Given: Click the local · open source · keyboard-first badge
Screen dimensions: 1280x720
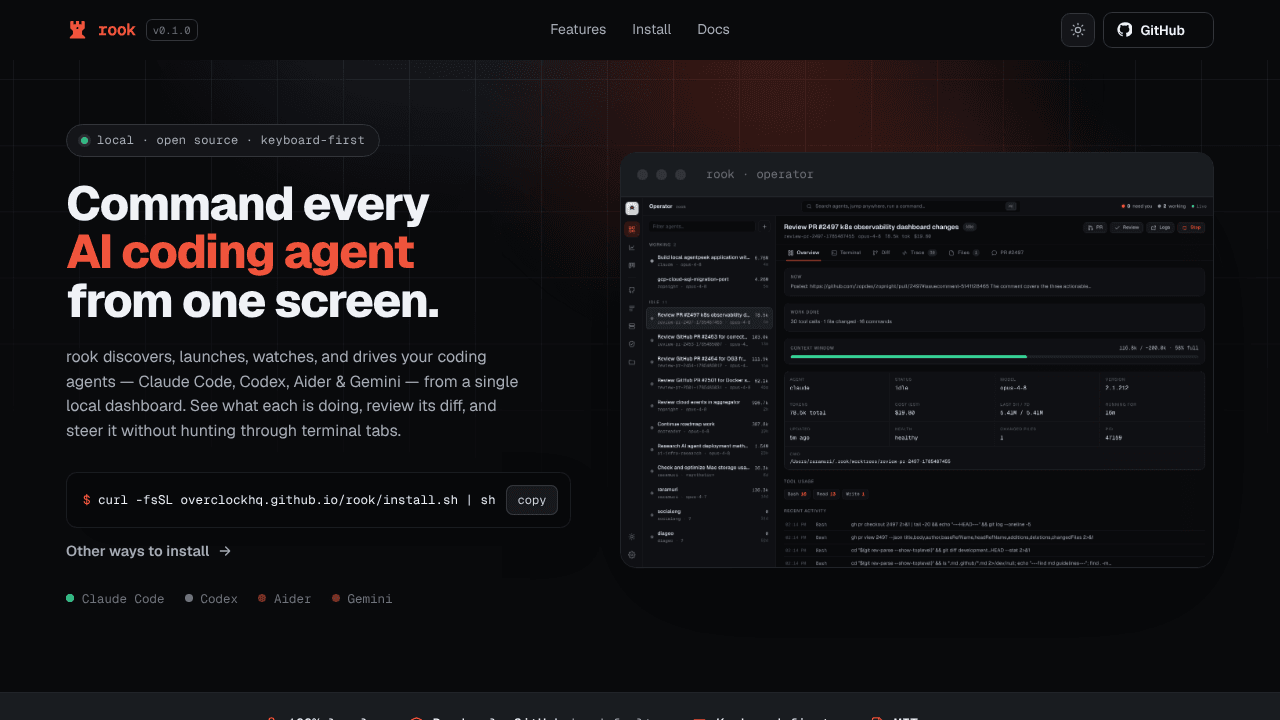Looking at the screenshot, I should [x=223, y=140].
